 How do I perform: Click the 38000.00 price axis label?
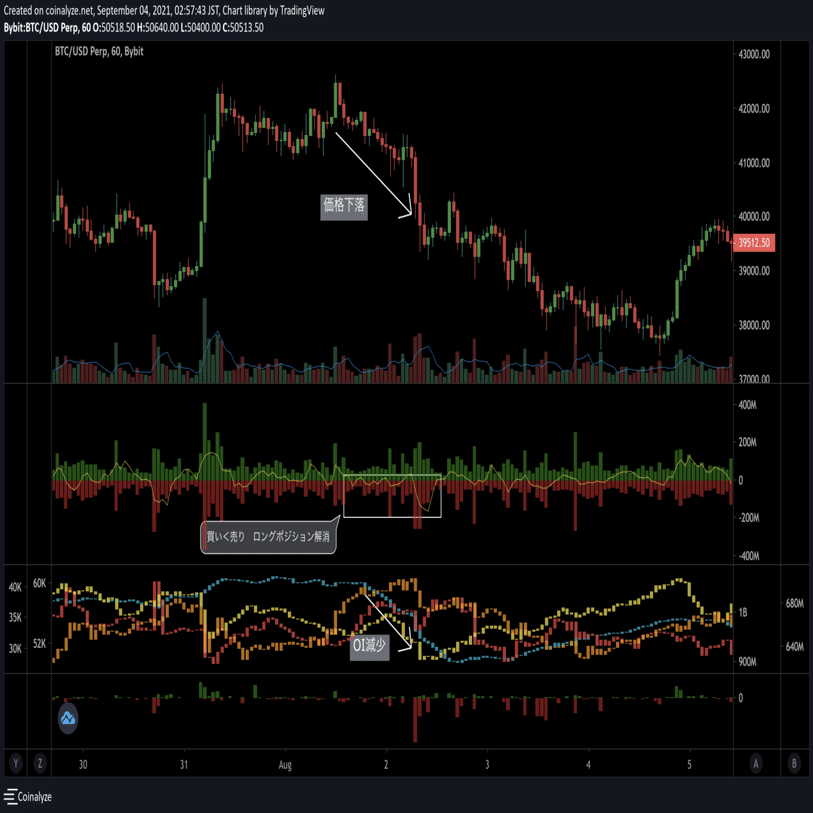[x=754, y=325]
